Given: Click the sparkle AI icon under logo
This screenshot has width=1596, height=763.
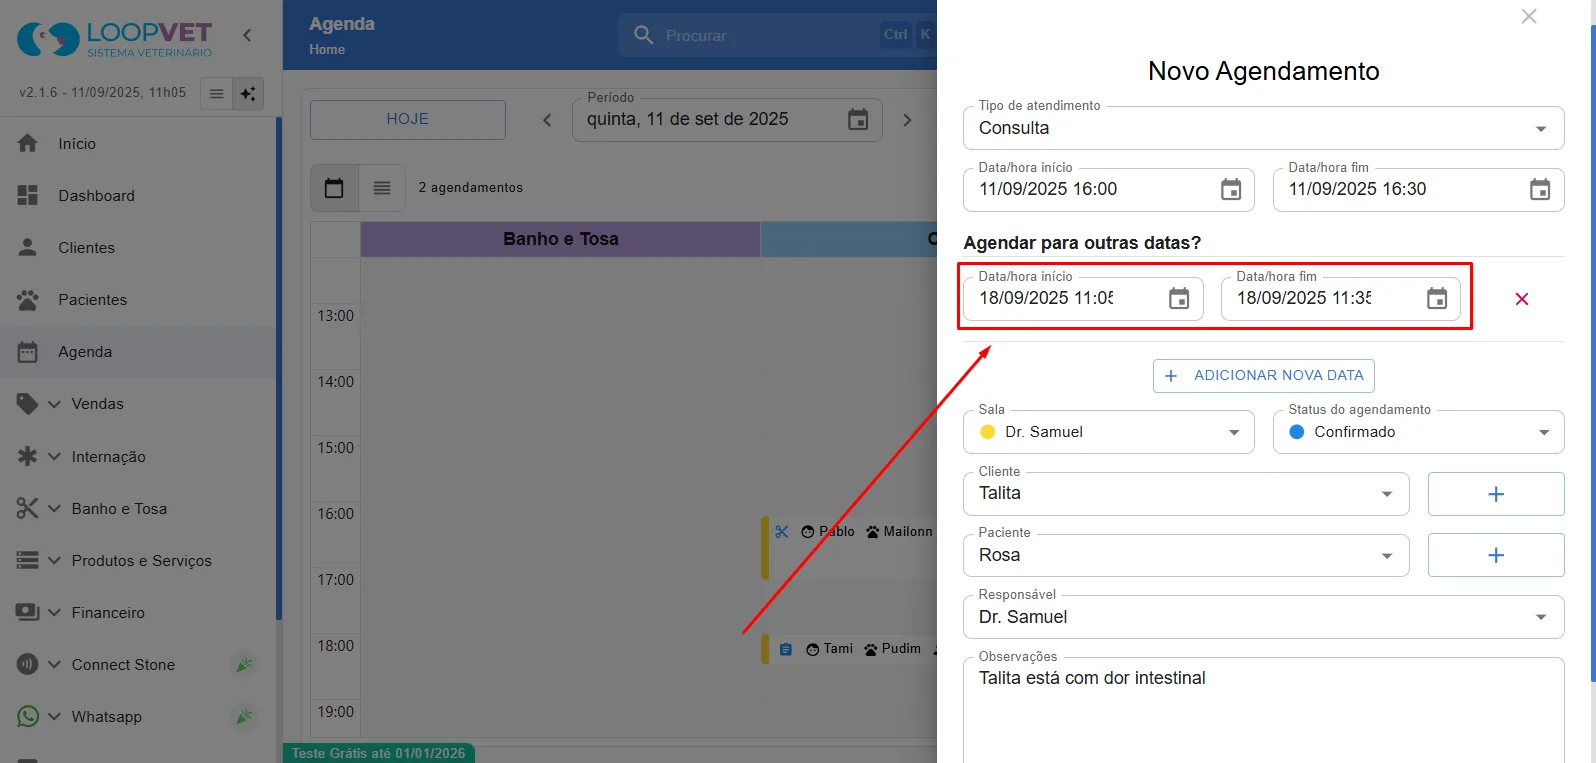Looking at the screenshot, I should (x=248, y=94).
